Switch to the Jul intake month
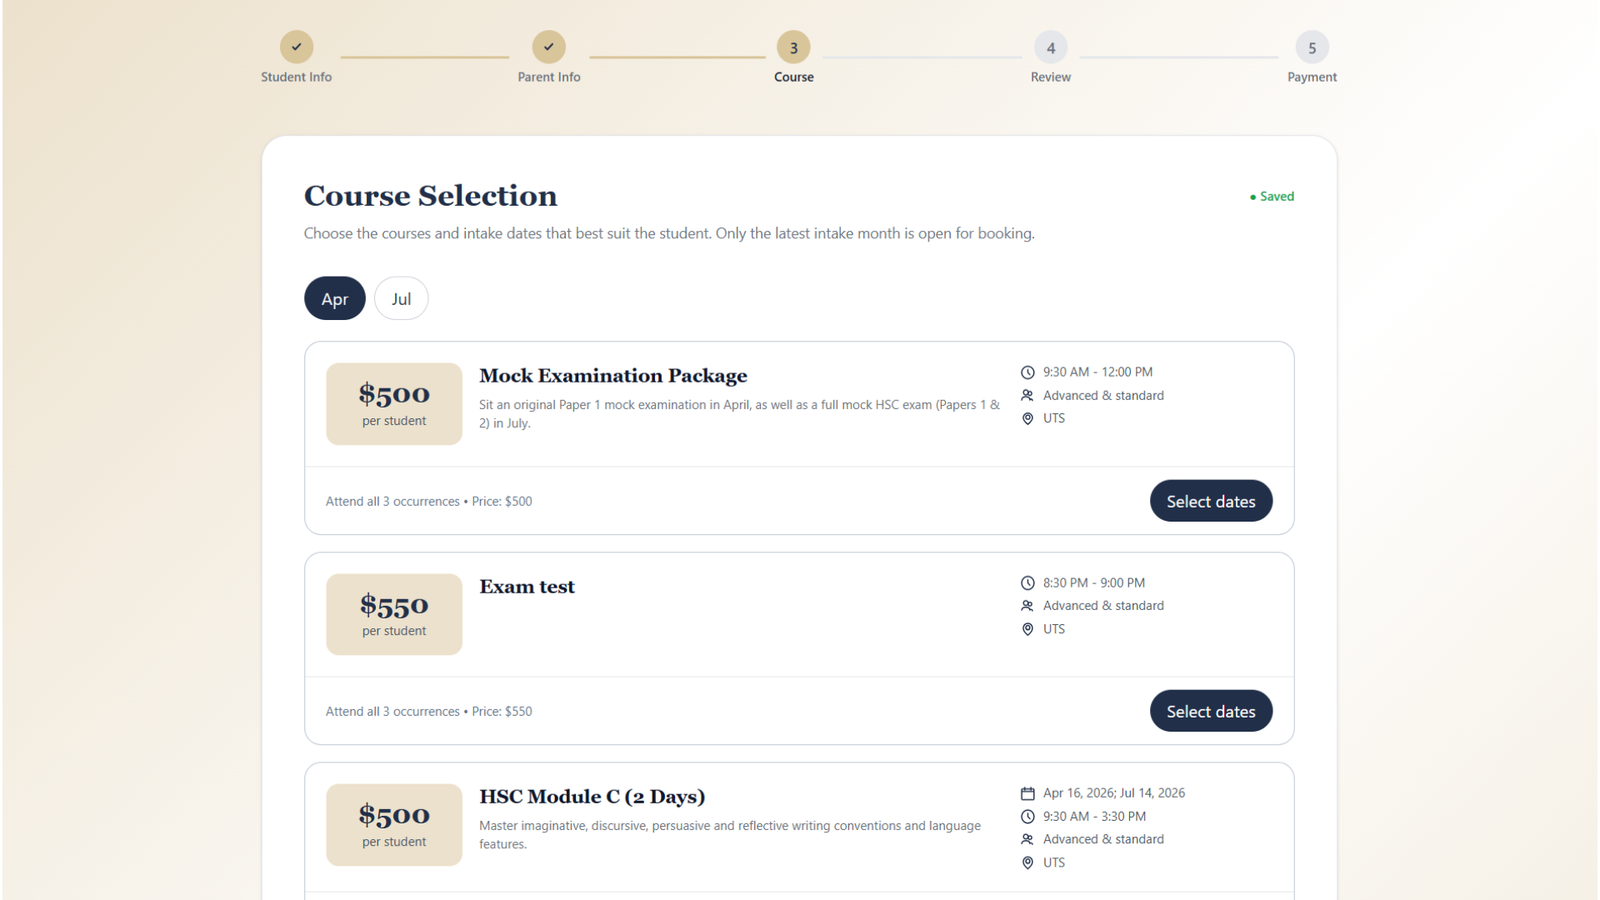The height and width of the screenshot is (900, 1600). coord(401,298)
